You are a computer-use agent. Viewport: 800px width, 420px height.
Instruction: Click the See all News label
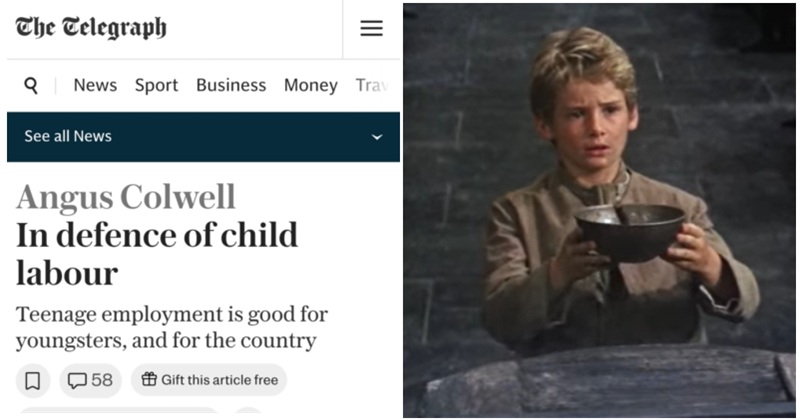(68, 137)
